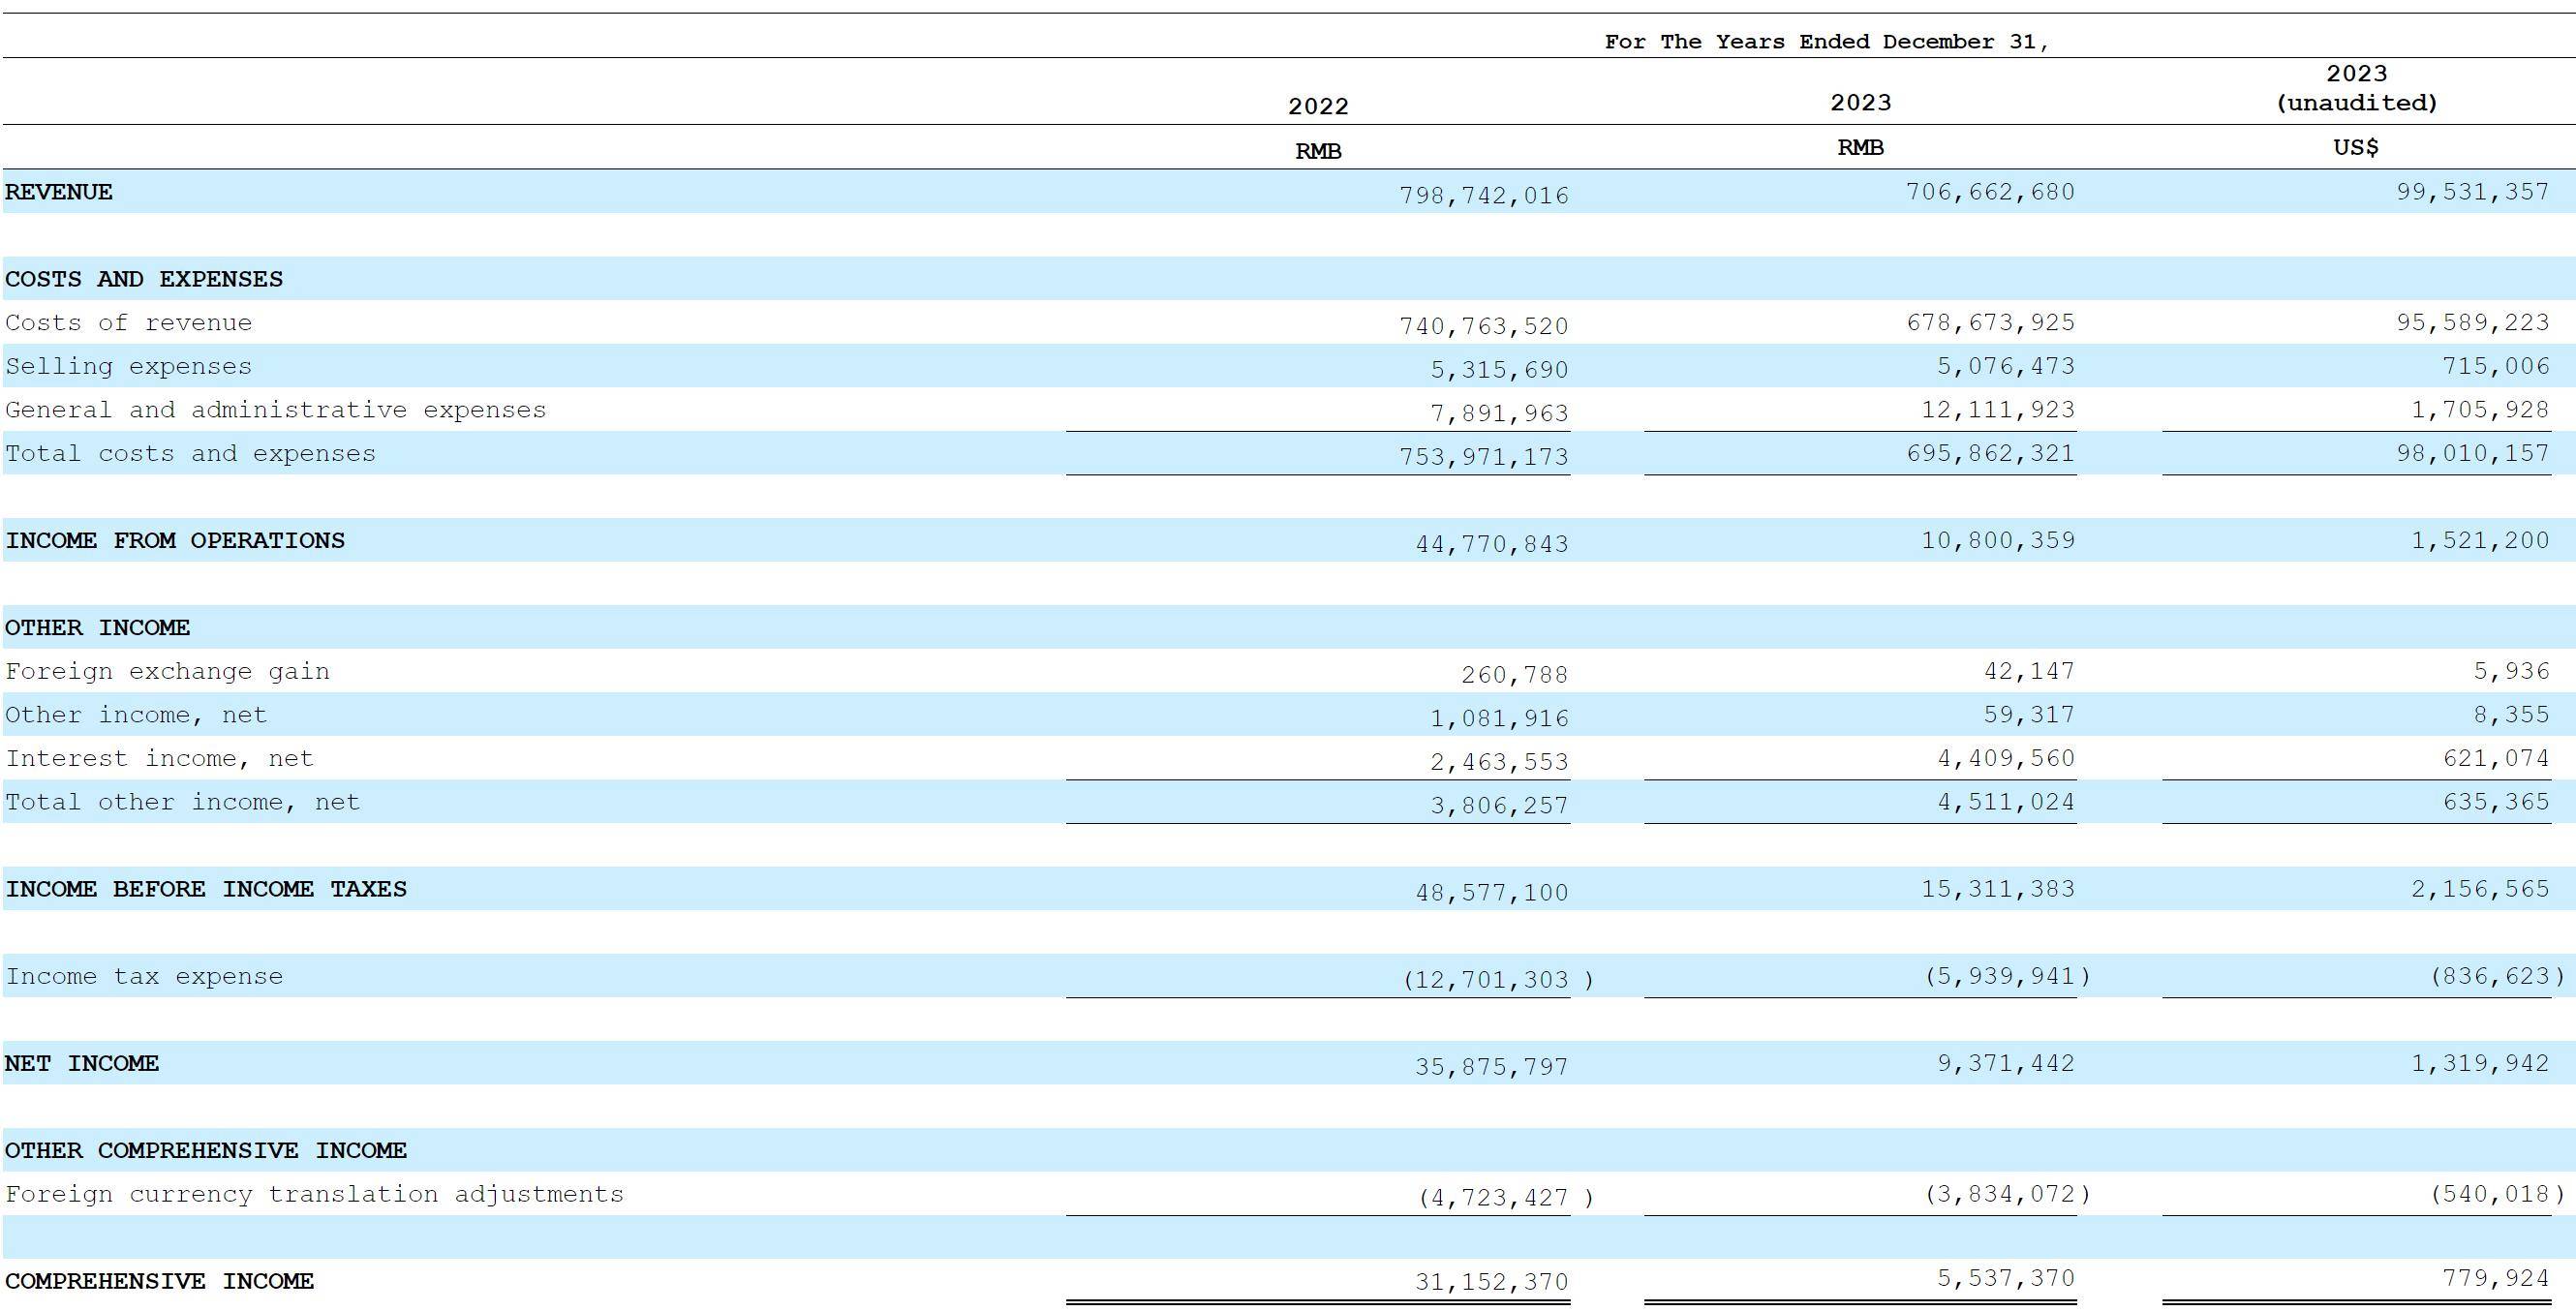Click the OTHER INCOME heading
The height and width of the screenshot is (1311, 2576).
(x=98, y=628)
